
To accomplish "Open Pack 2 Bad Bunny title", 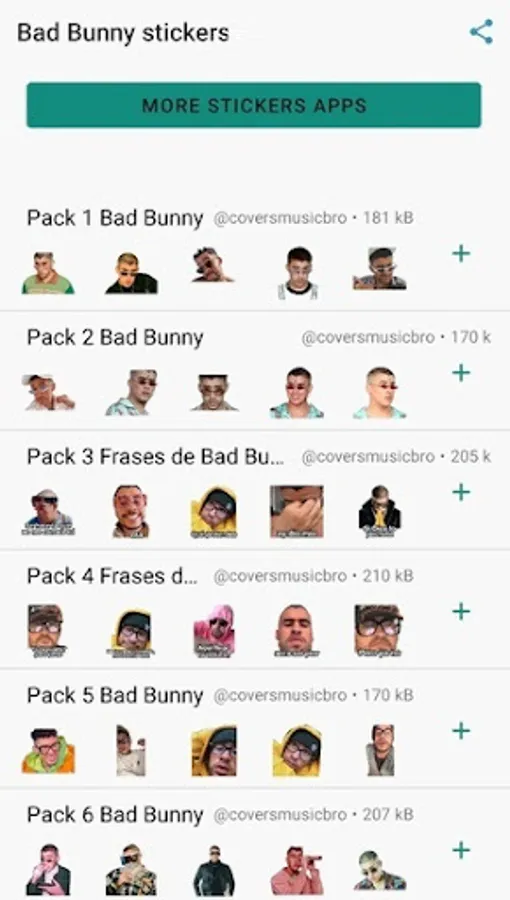I will pyautogui.click(x=115, y=338).
